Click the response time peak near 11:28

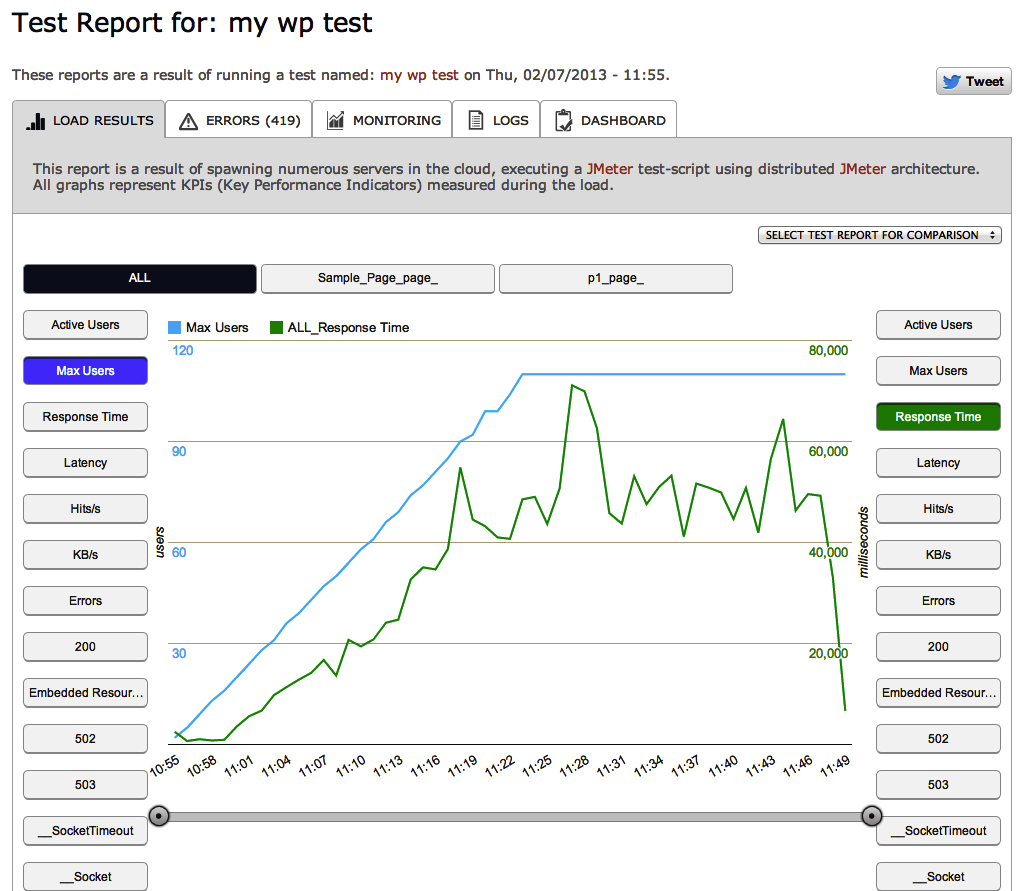pos(572,386)
